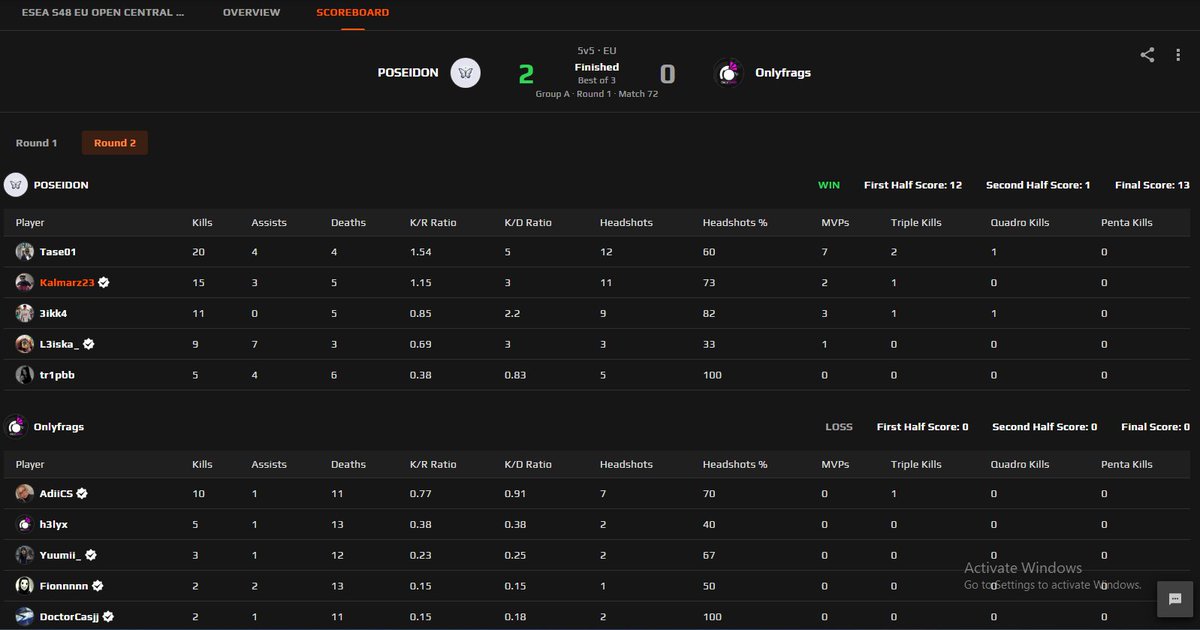Open the chat bubble widget
This screenshot has height=630, width=1200.
pyautogui.click(x=1175, y=598)
